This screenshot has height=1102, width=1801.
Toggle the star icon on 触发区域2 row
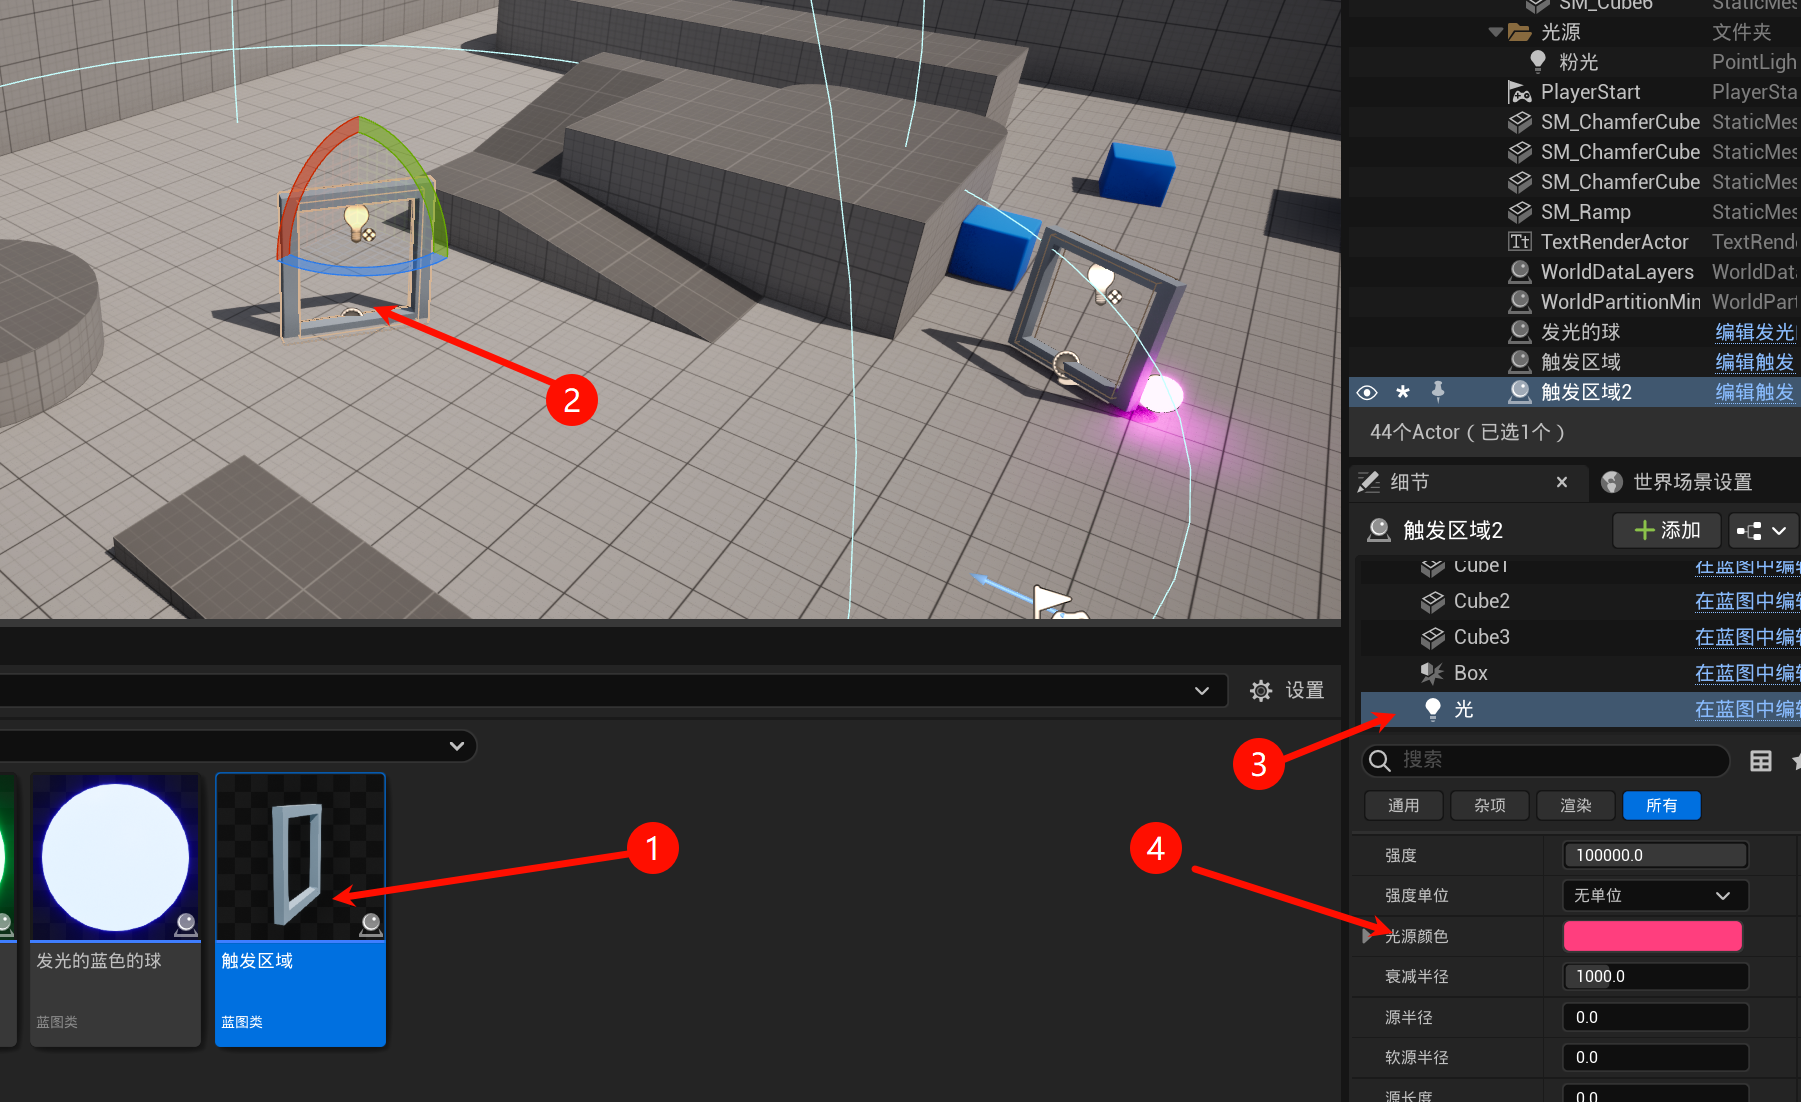[x=1403, y=392]
